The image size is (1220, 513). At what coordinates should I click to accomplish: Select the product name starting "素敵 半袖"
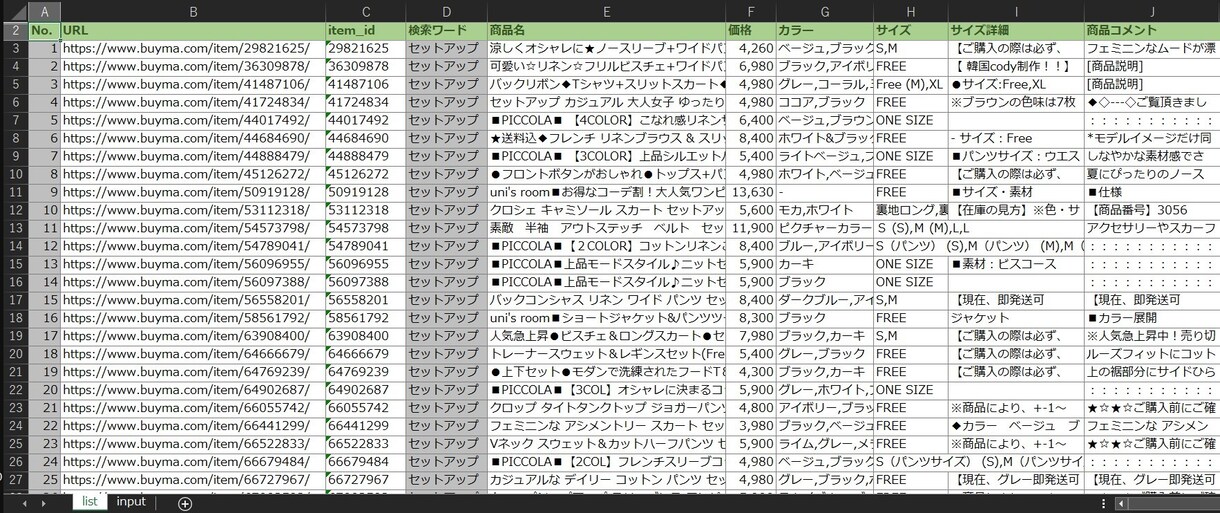click(x=606, y=228)
